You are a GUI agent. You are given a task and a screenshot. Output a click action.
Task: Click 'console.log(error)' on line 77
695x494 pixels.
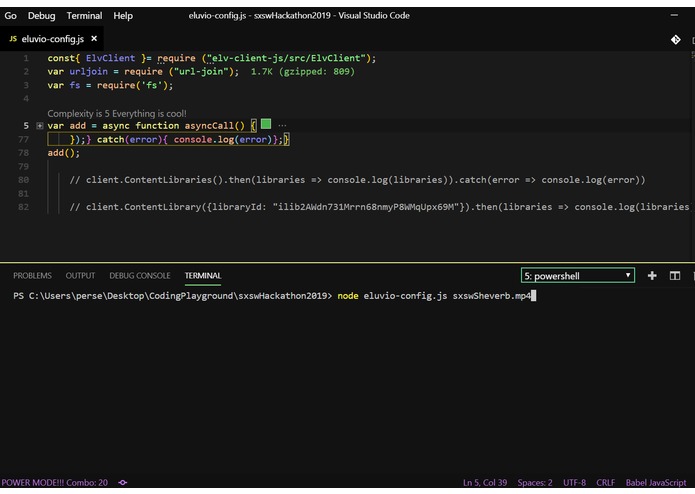pos(223,140)
